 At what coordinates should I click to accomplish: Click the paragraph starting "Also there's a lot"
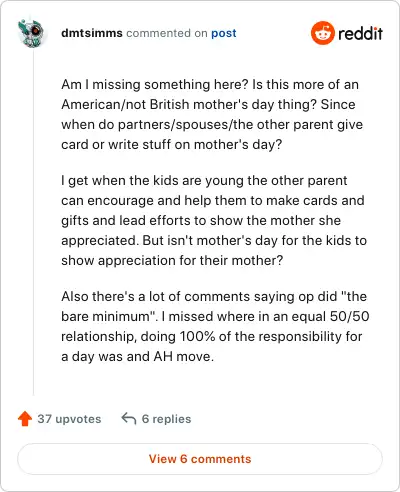point(215,326)
